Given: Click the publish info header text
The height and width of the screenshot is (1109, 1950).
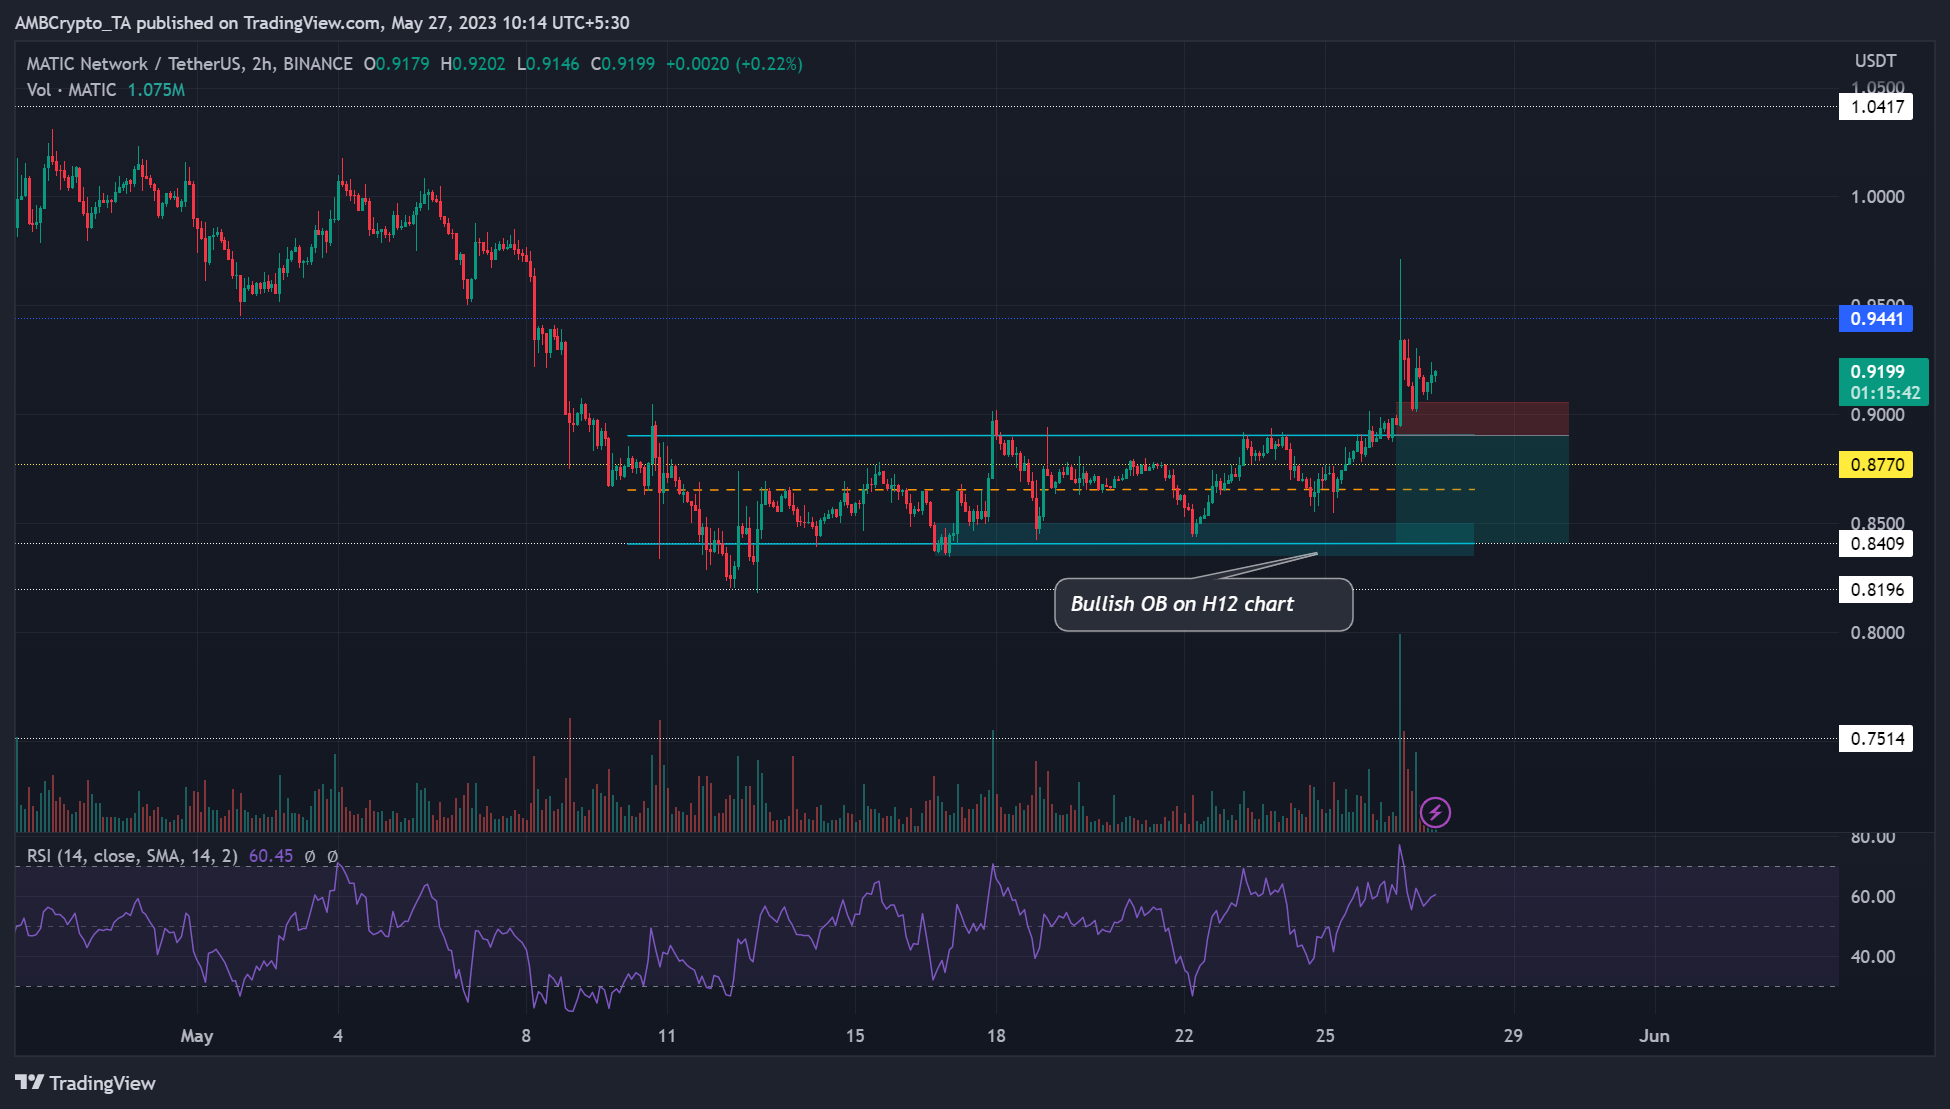Looking at the screenshot, I should pyautogui.click(x=322, y=22).
